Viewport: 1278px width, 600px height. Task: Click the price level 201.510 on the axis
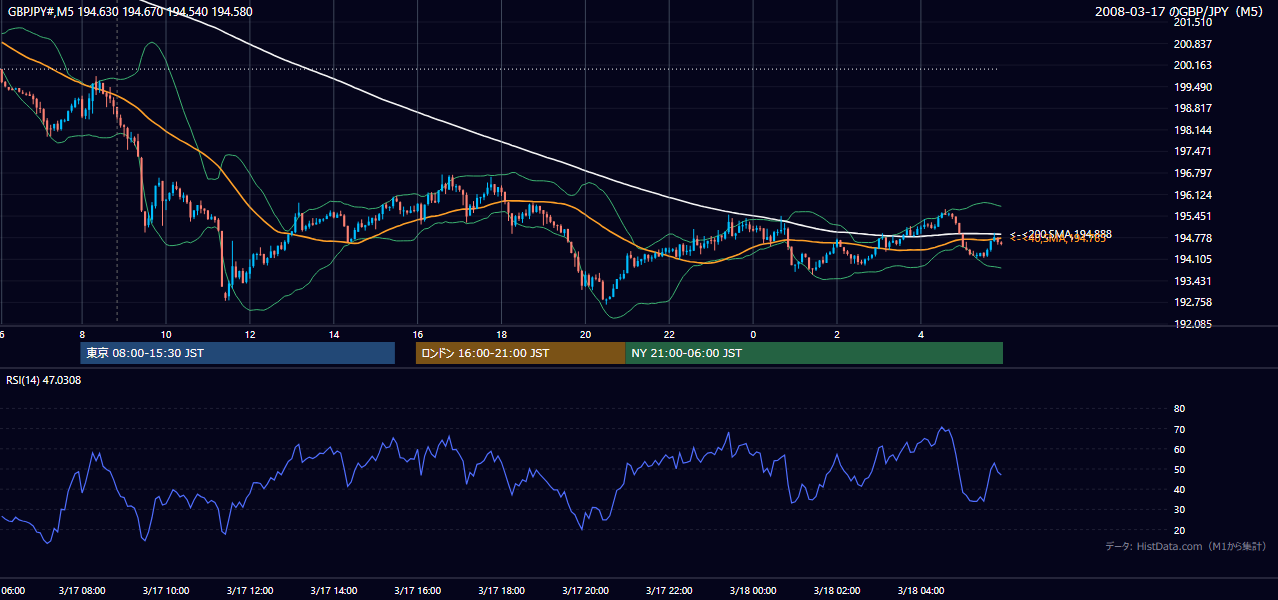(x=1191, y=22)
